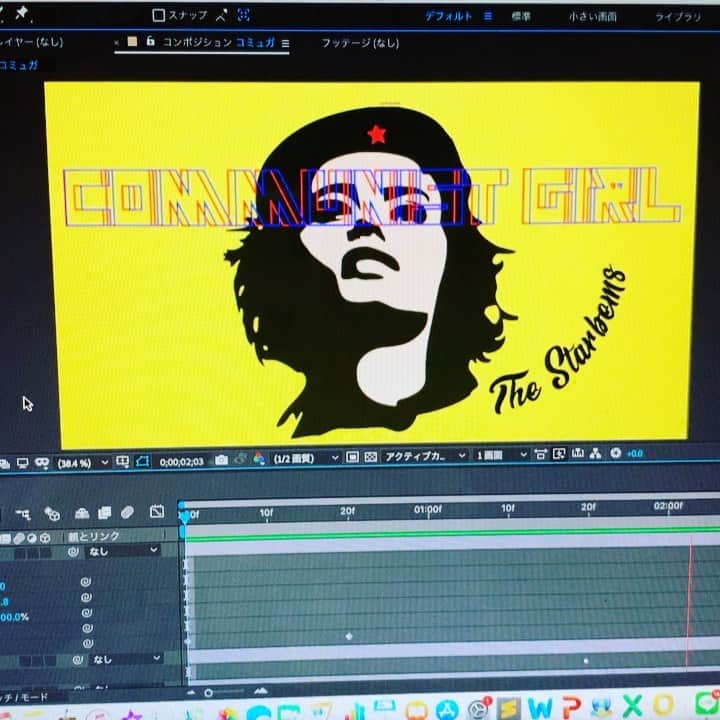Open grid and guide options icon

pos(122,462)
